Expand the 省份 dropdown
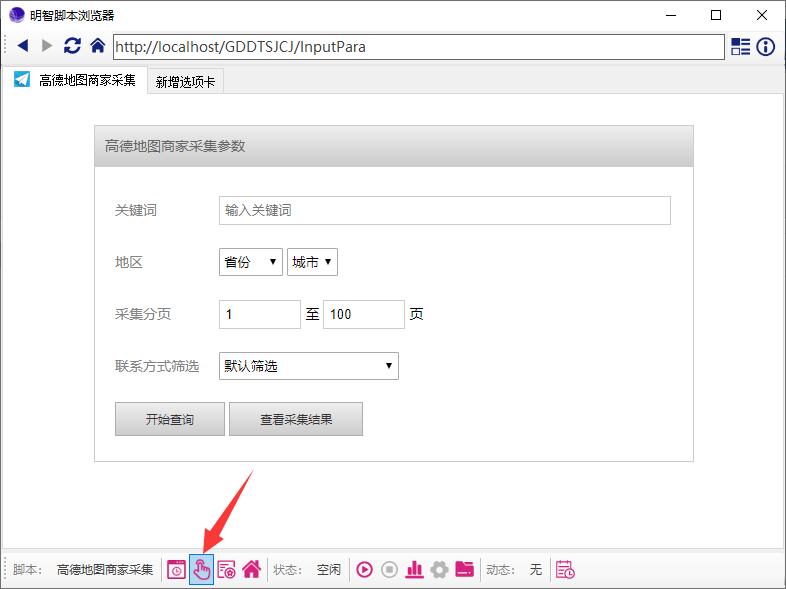The image size is (786, 589). click(251, 262)
